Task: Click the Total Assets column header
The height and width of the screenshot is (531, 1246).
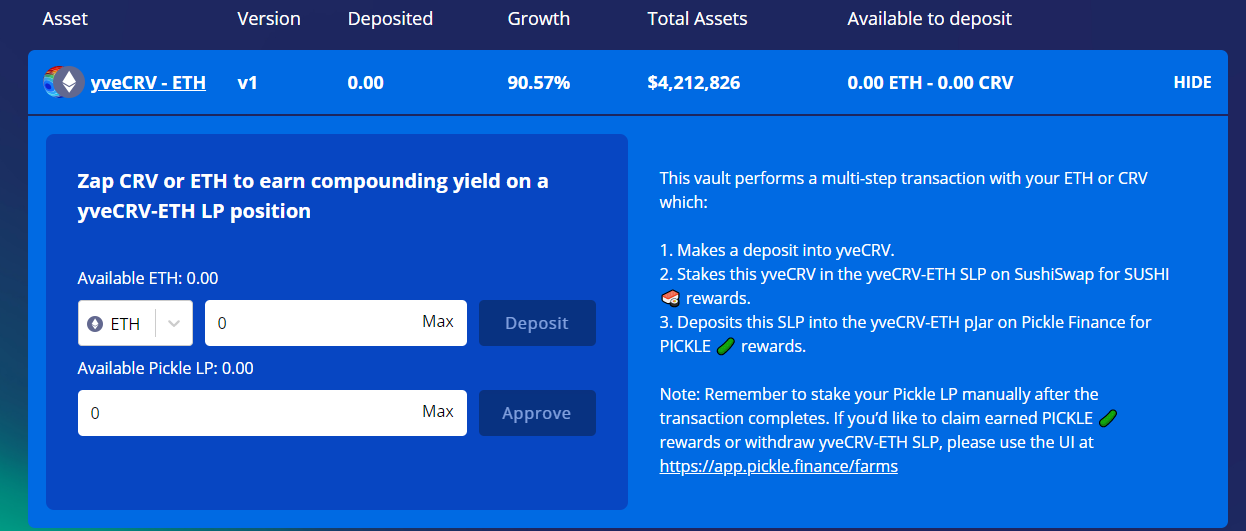Action: 697,19
